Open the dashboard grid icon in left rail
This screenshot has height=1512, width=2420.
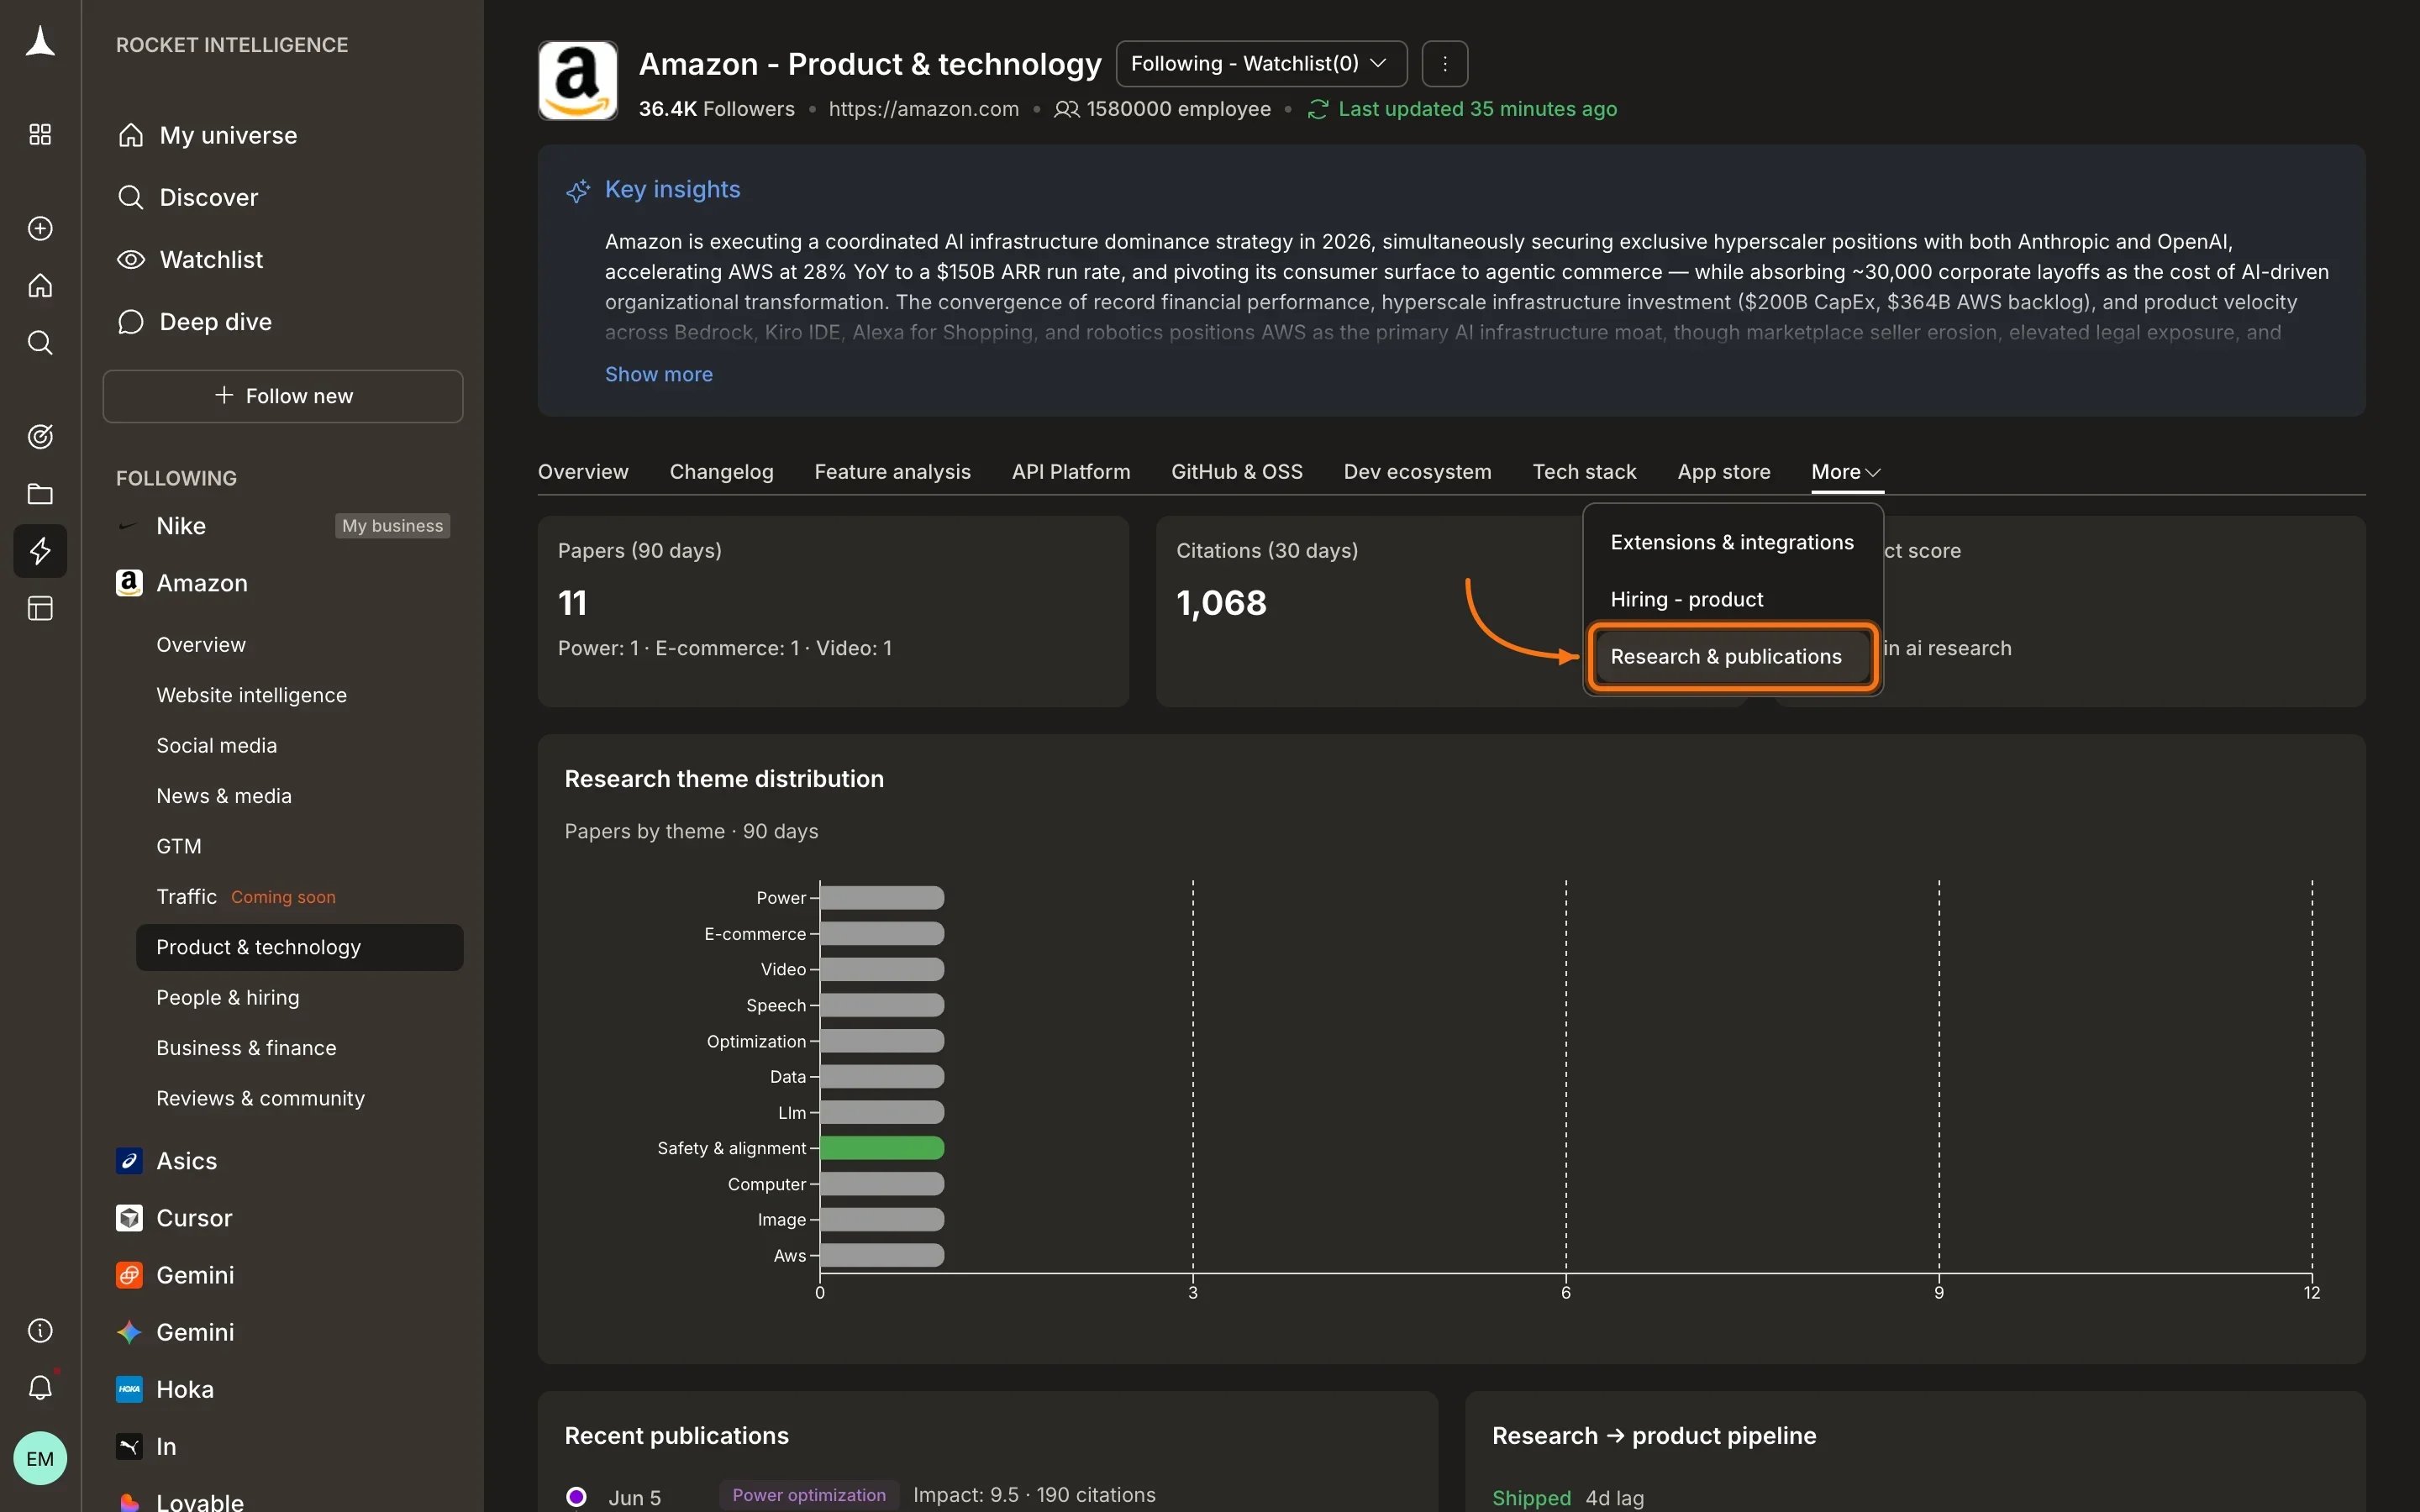pos(40,135)
